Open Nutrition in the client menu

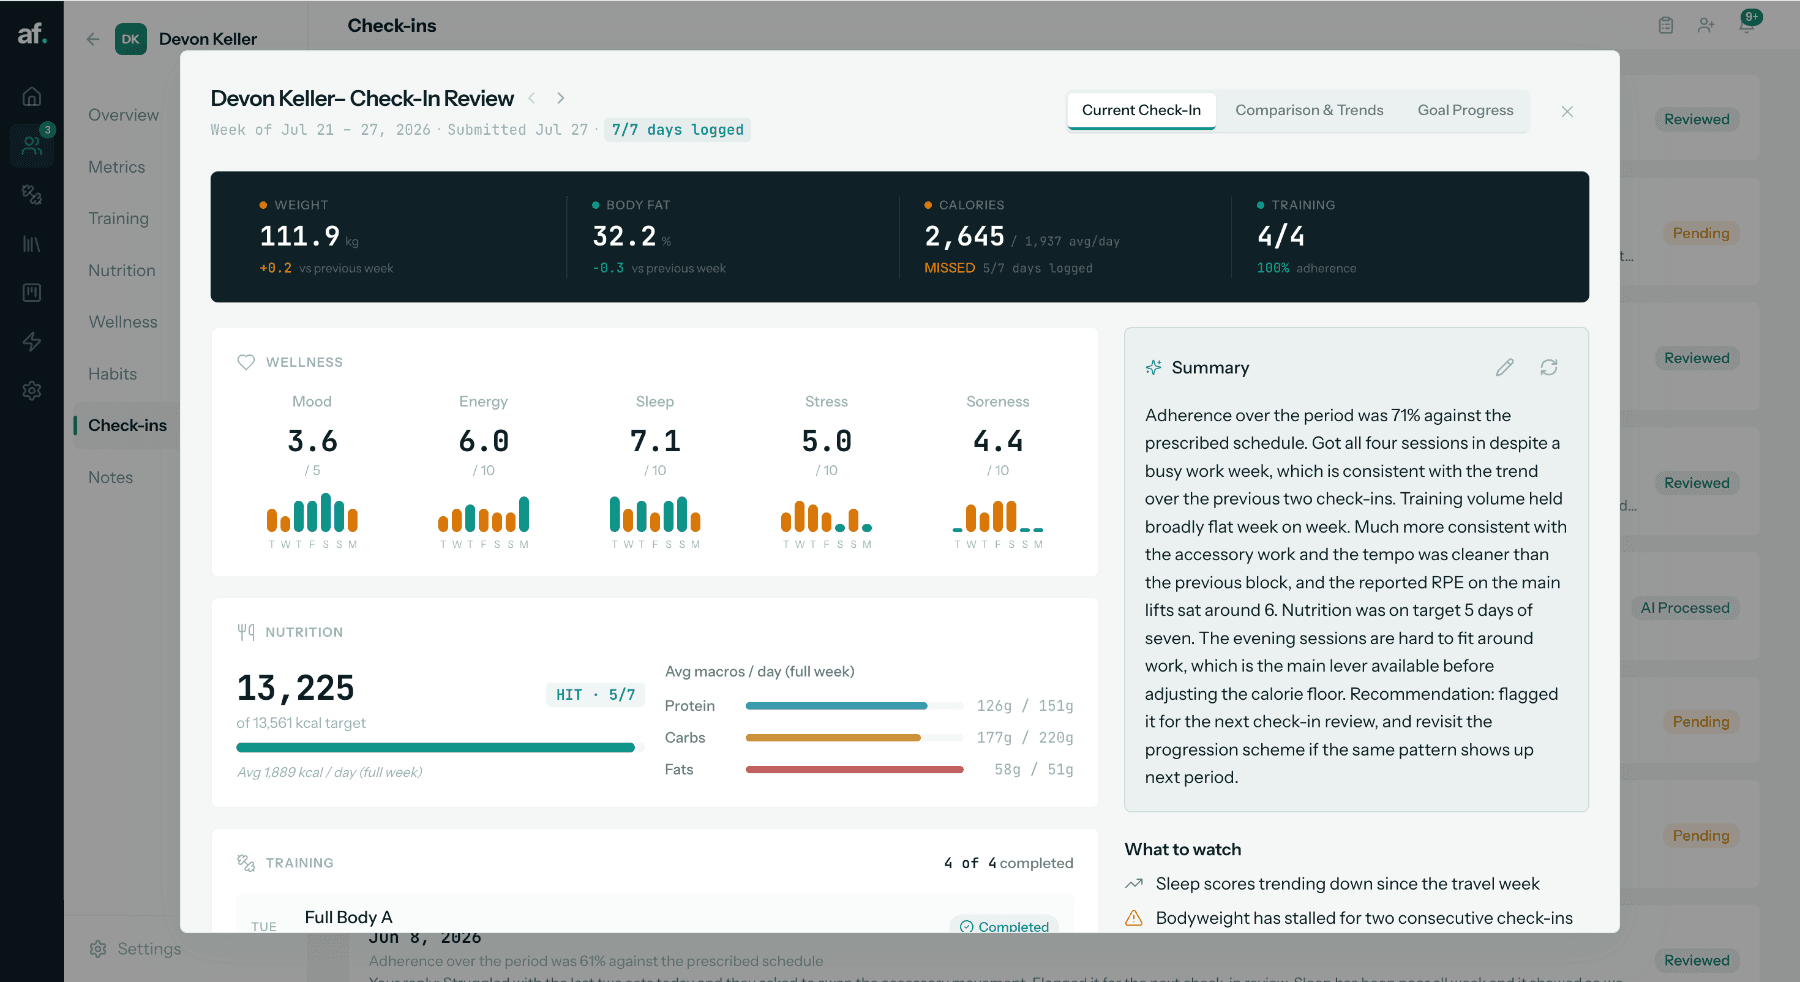point(122,270)
